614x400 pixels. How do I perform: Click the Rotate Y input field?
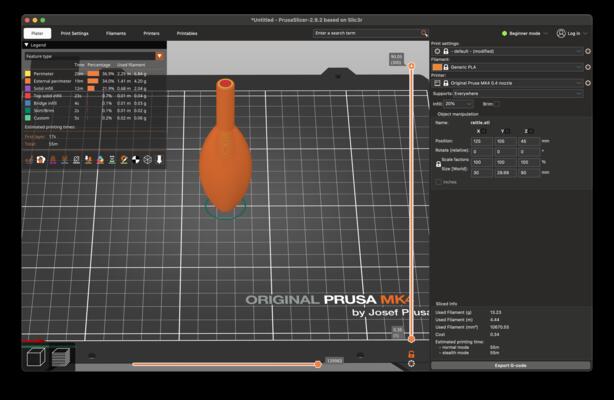(x=506, y=152)
